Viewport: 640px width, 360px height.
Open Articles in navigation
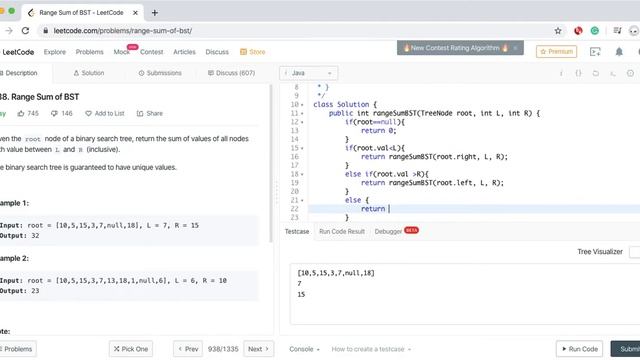tap(184, 52)
